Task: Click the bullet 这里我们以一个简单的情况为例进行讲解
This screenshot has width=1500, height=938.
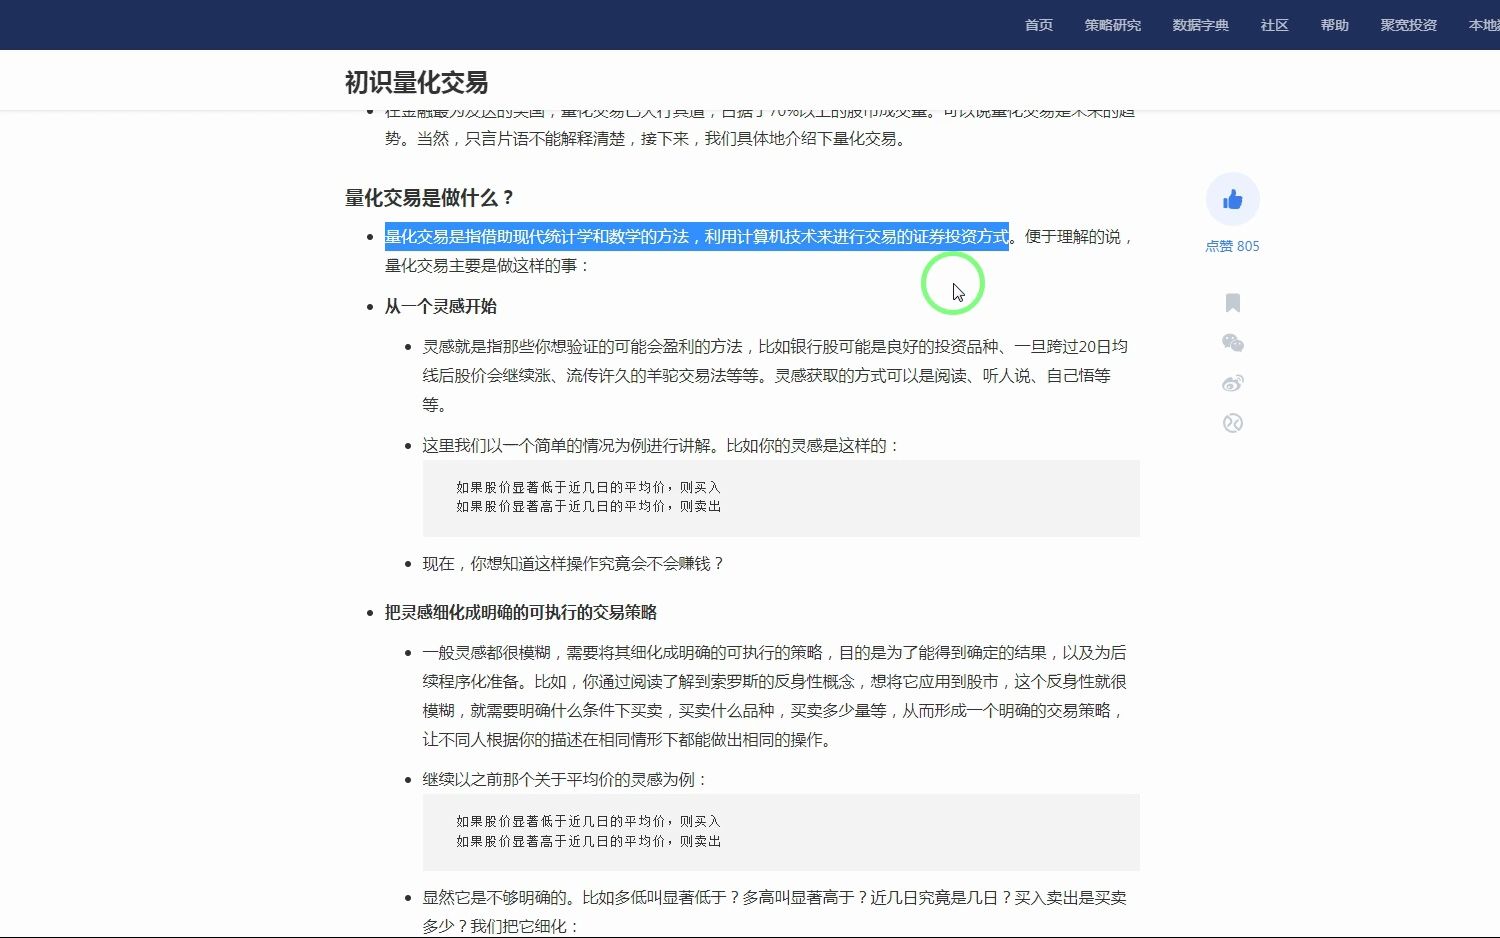Action: [x=662, y=446]
